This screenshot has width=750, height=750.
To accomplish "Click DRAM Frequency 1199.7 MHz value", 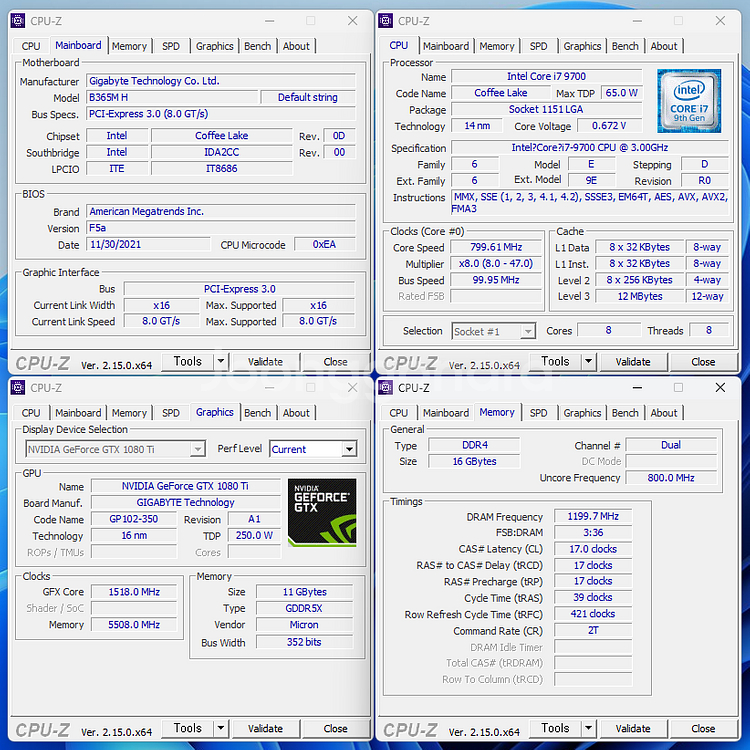I will (593, 517).
